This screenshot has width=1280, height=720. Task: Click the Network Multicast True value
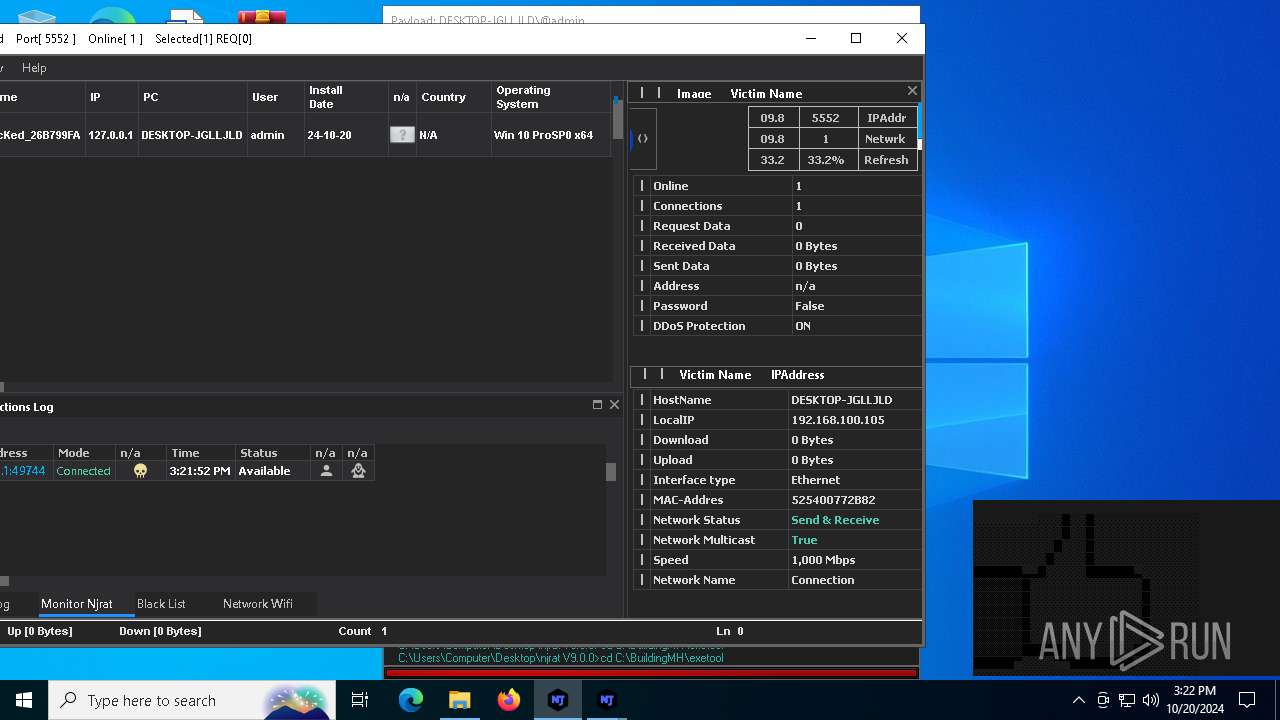804,540
